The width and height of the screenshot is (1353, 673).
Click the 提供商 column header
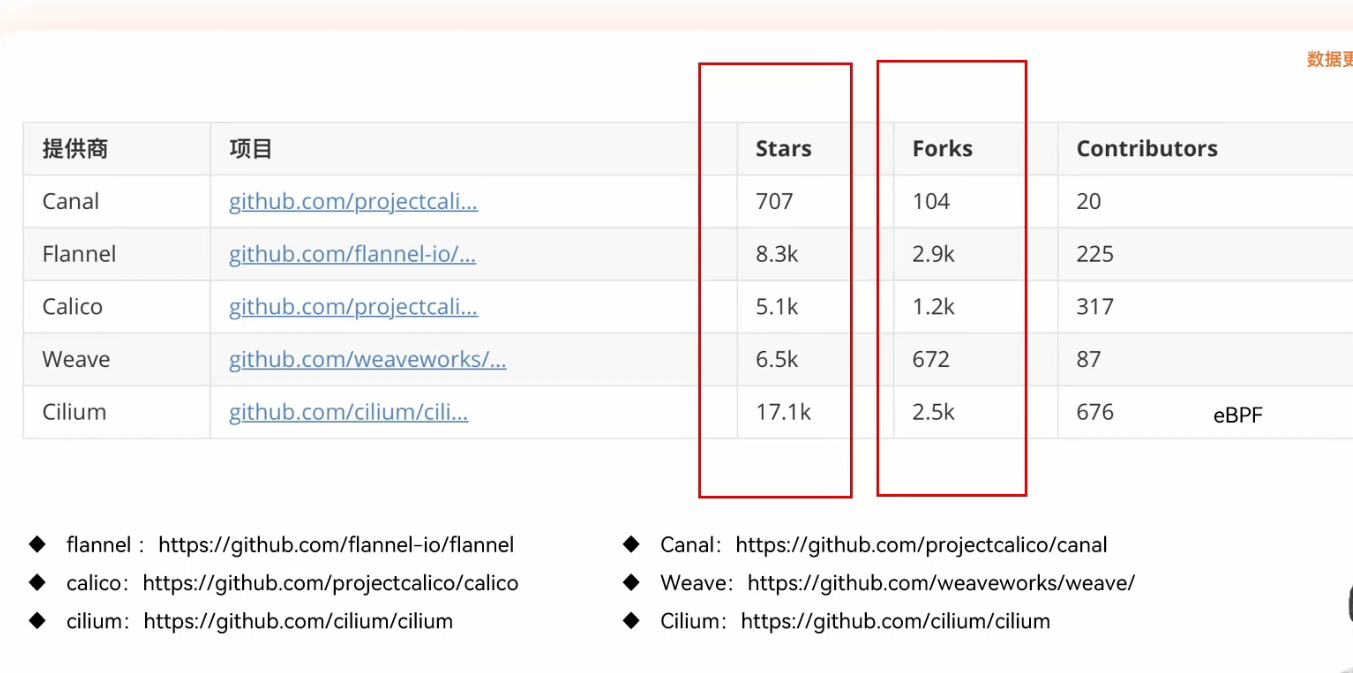75,149
